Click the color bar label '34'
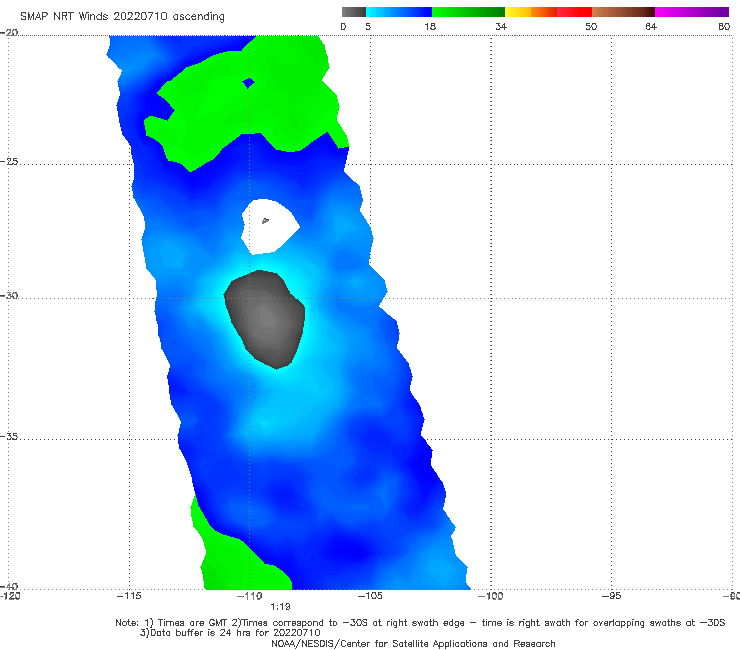The height and width of the screenshot is (650, 740). click(x=501, y=26)
